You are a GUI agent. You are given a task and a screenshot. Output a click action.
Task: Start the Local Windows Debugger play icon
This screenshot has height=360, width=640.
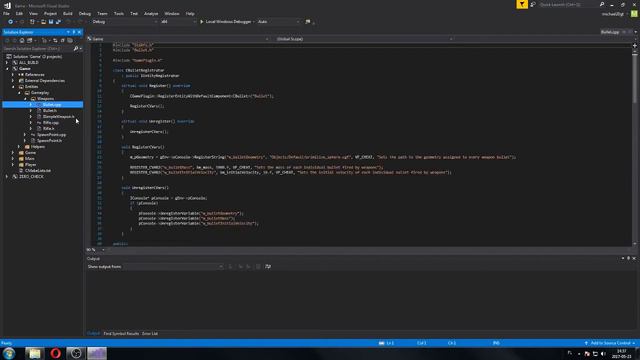pyautogui.click(x=202, y=22)
